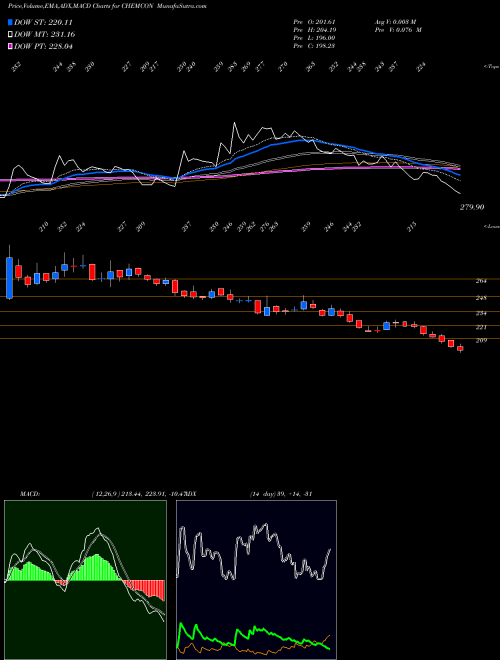
Task: Click the last red candlestick on the right
Action: pyautogui.click(x=460, y=348)
